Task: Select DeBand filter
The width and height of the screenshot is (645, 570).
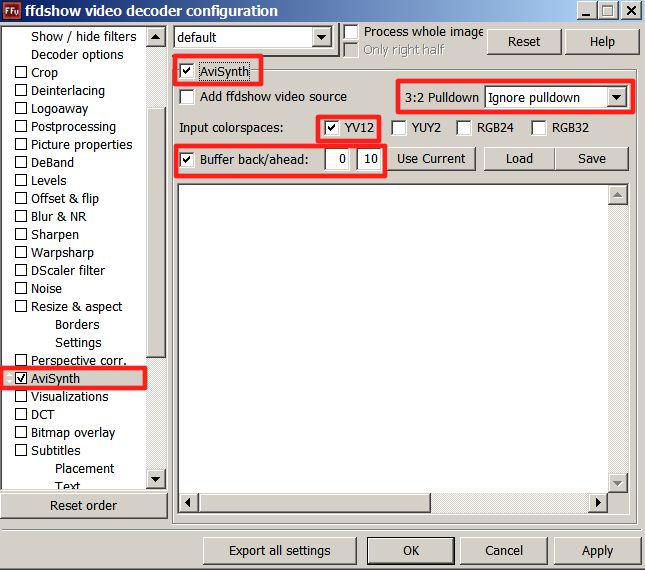Action: 52,162
